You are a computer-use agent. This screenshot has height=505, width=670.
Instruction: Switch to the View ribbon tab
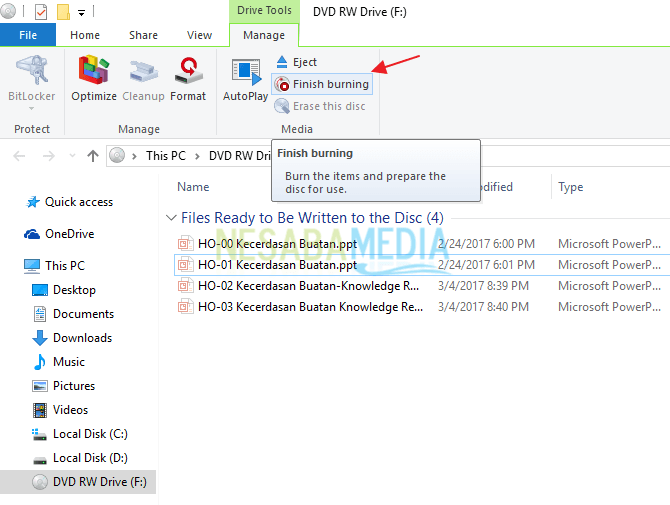coord(199,35)
